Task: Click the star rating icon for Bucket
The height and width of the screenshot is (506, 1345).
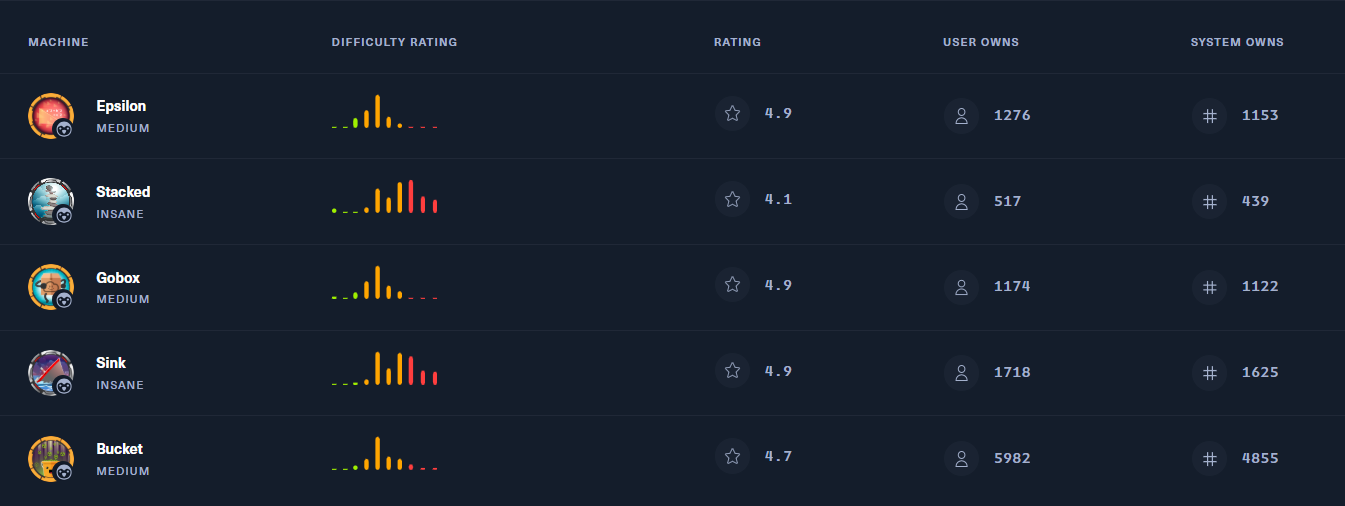Action: (732, 457)
